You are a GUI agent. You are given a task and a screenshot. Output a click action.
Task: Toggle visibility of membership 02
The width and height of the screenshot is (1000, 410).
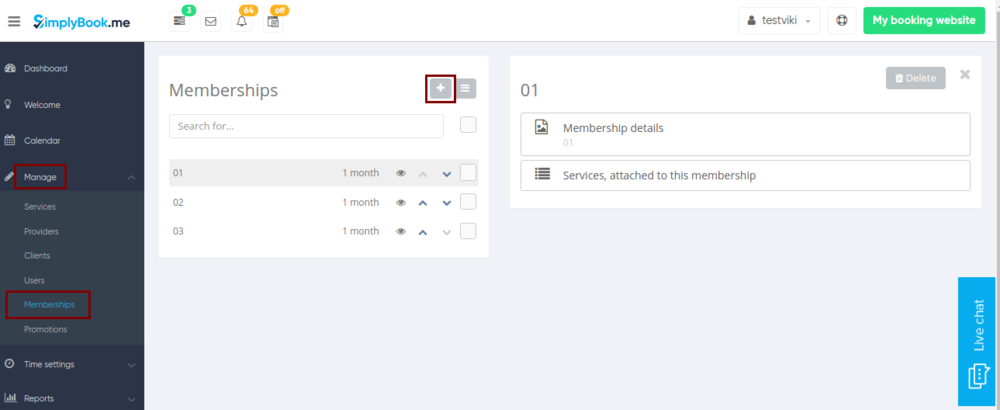tap(401, 203)
